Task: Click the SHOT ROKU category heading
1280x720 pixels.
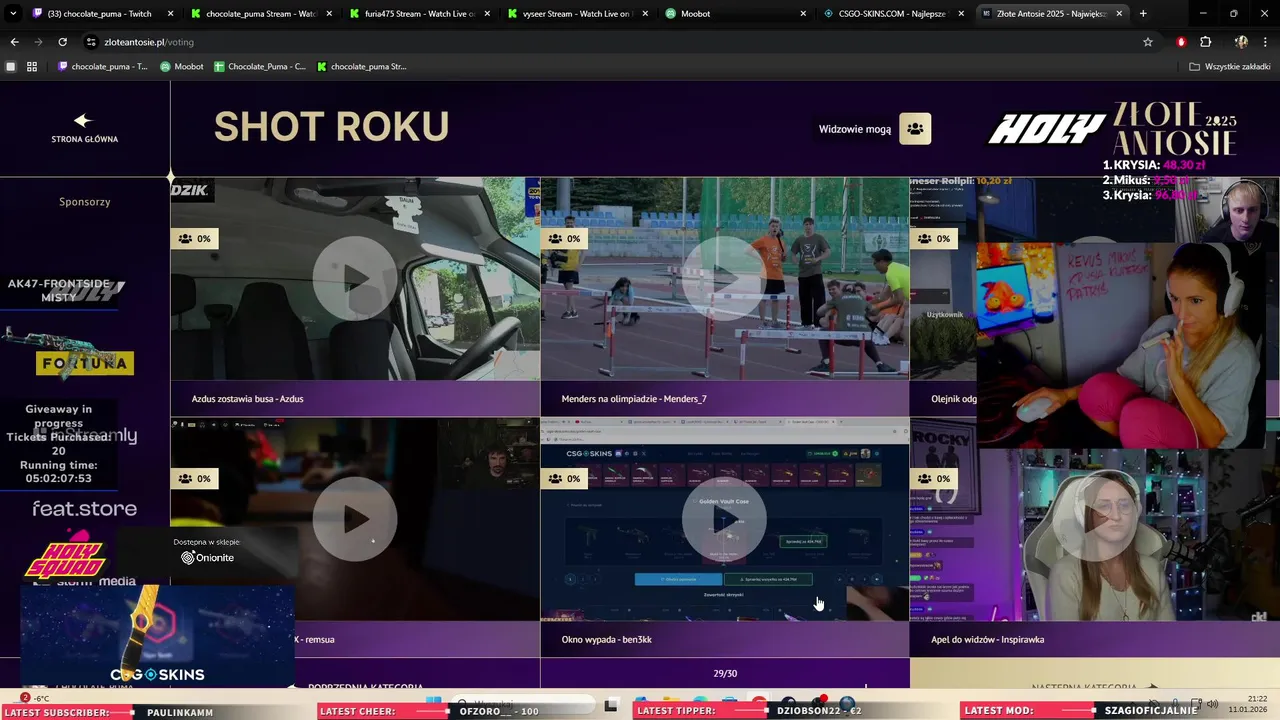Action: pos(331,127)
